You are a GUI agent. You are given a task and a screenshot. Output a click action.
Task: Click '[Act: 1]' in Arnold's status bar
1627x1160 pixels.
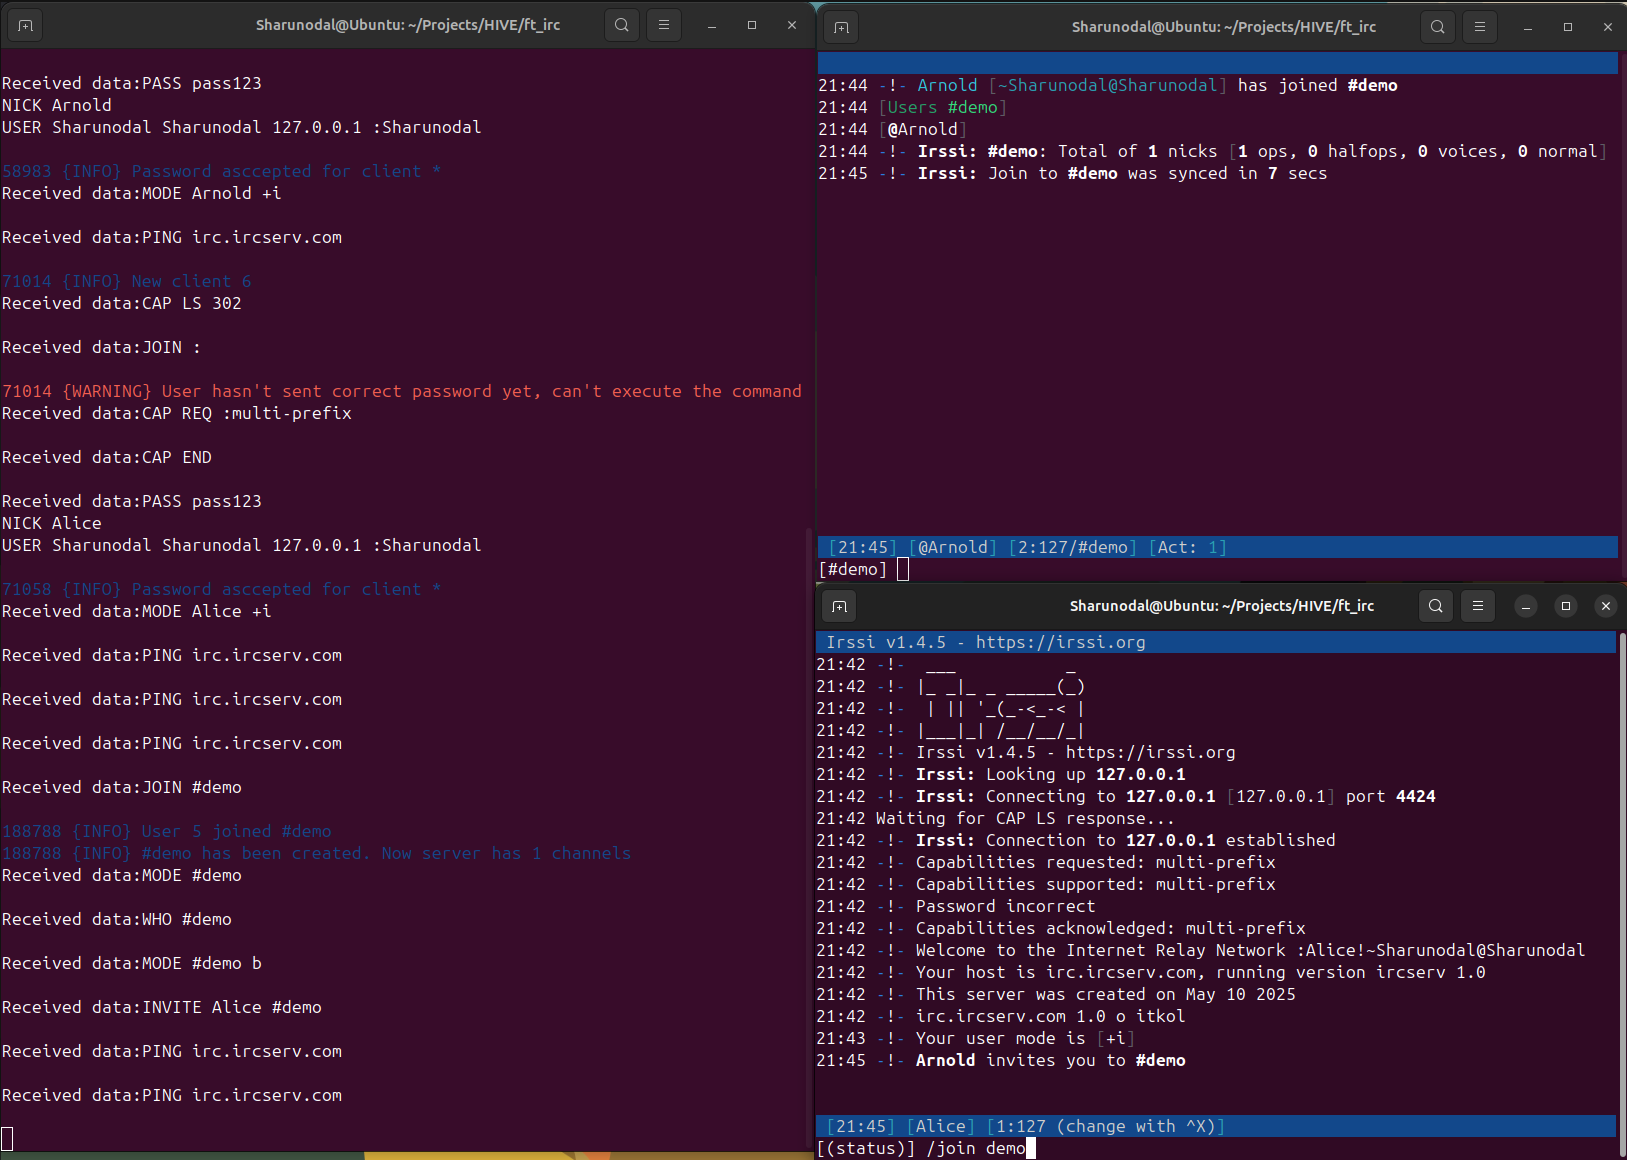click(1187, 547)
